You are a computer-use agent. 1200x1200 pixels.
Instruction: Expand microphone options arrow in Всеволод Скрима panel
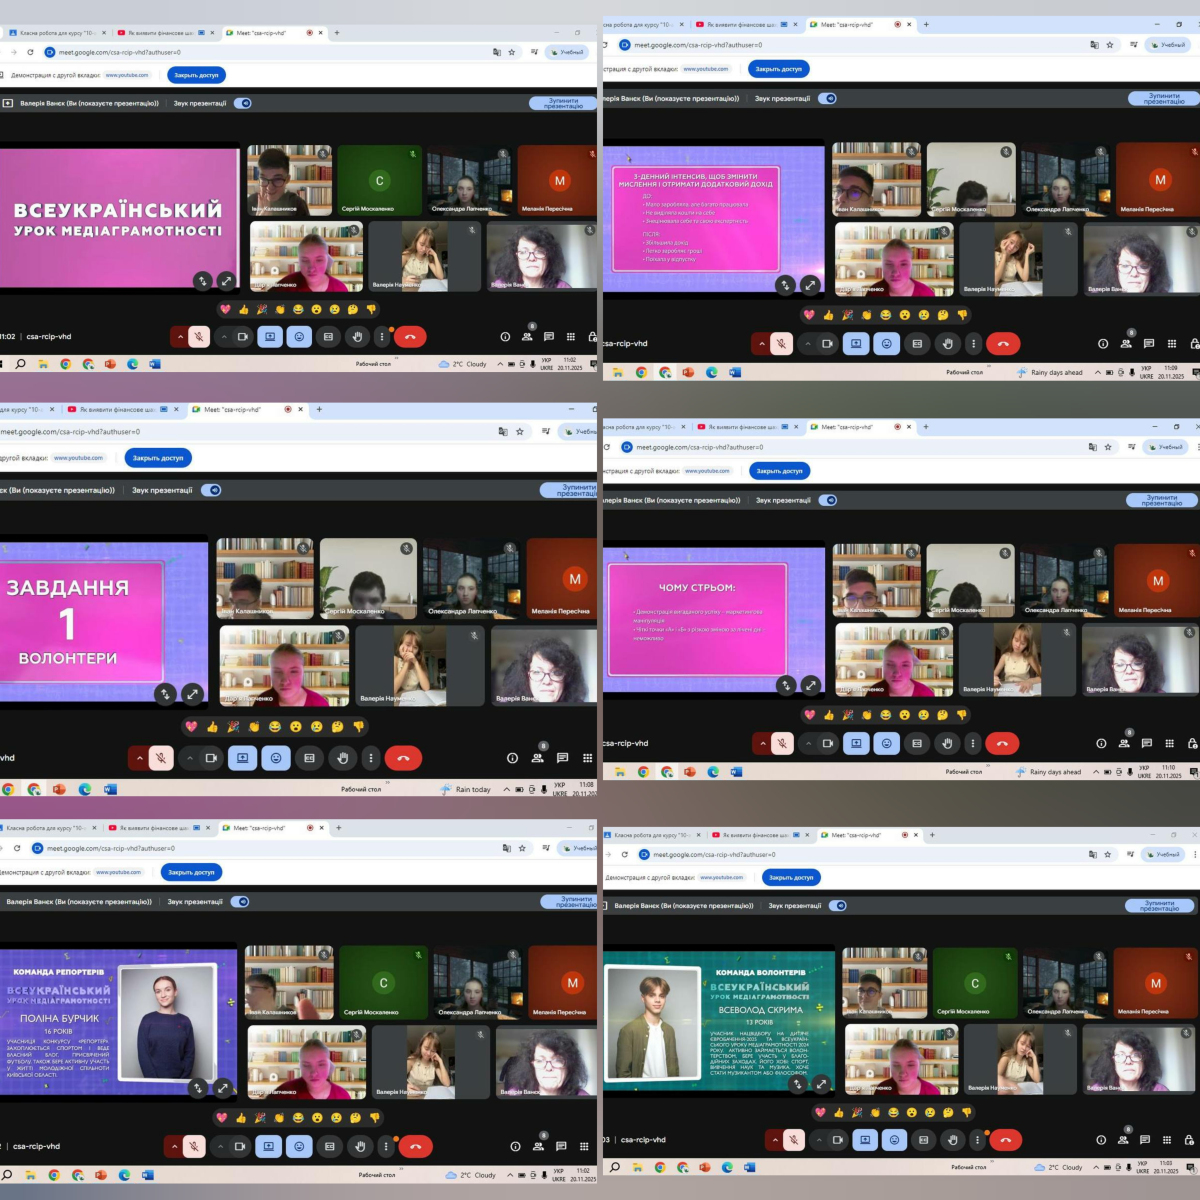pyautogui.click(x=775, y=1139)
